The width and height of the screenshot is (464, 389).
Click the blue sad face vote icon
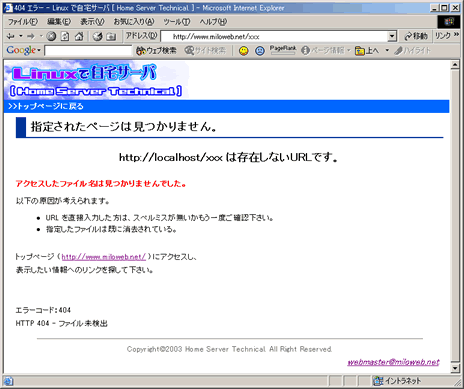[x=260, y=51]
